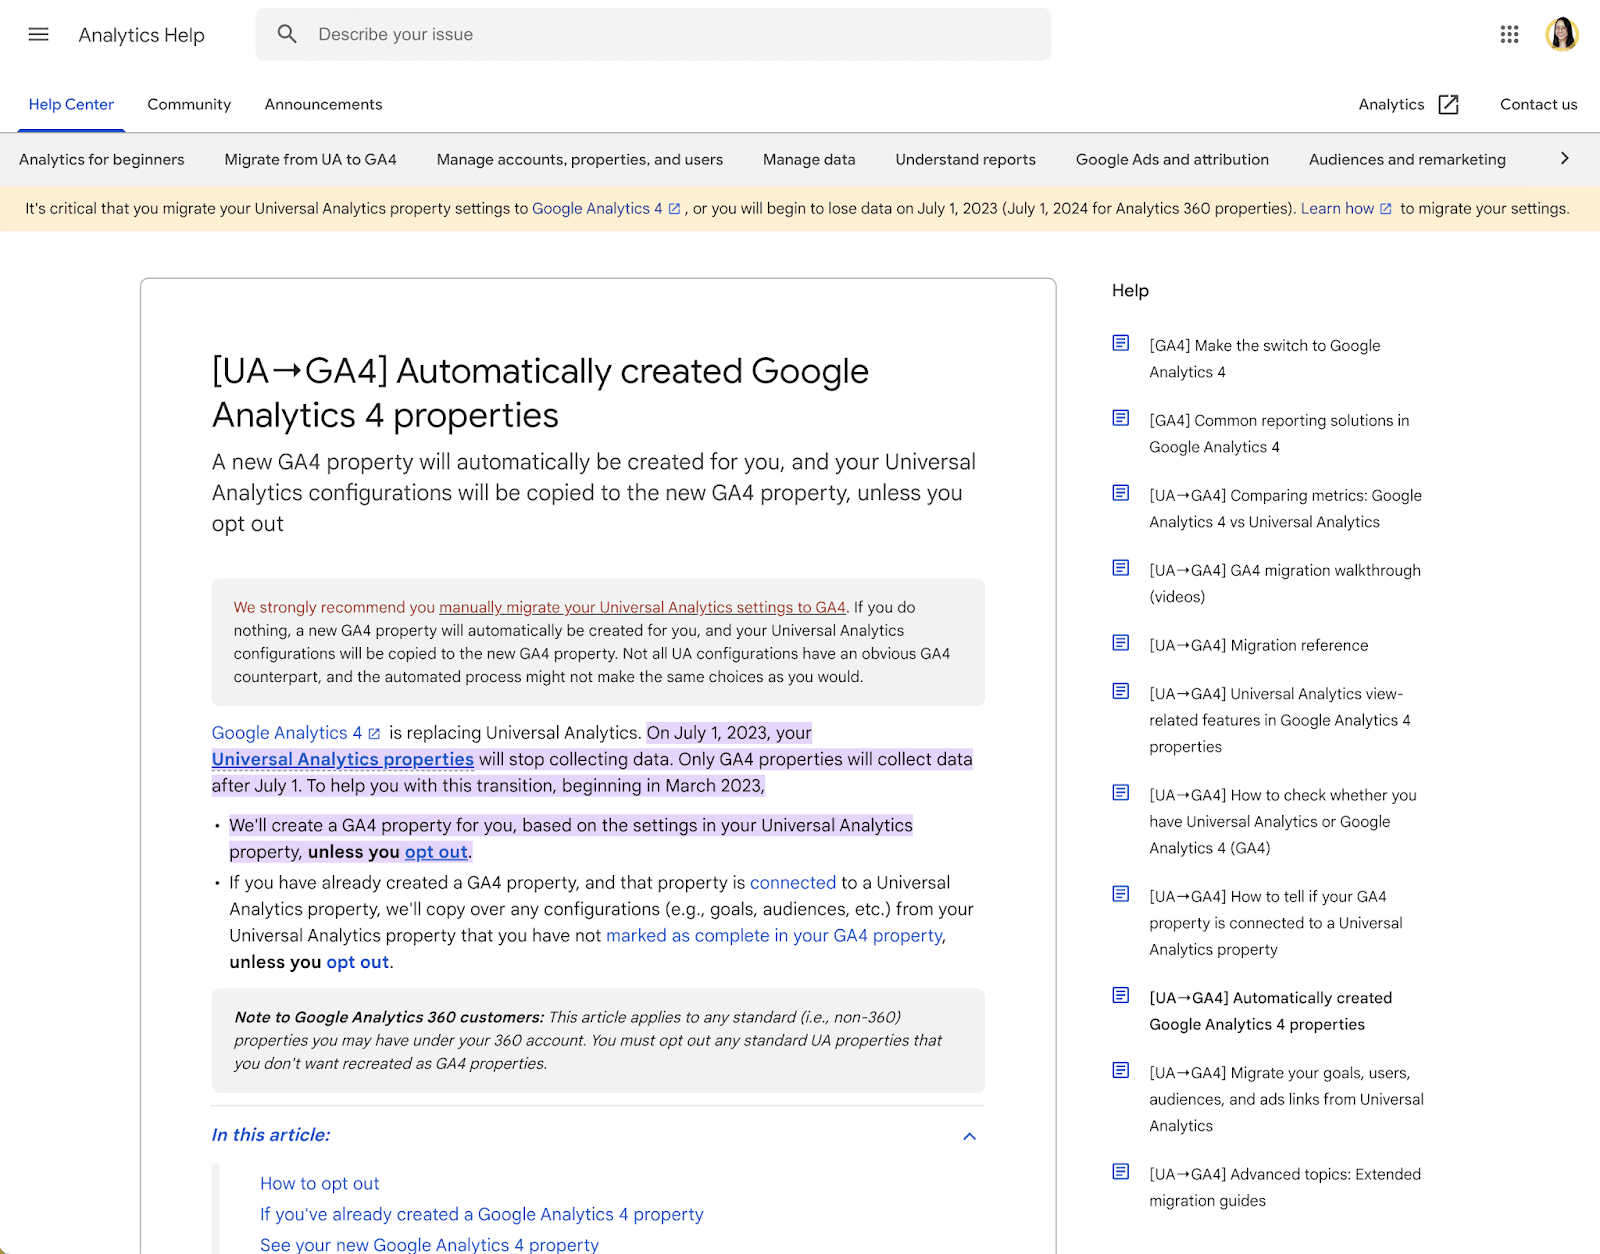This screenshot has height=1254, width=1600.
Task: Click the Contact us link
Action: pyautogui.click(x=1538, y=104)
